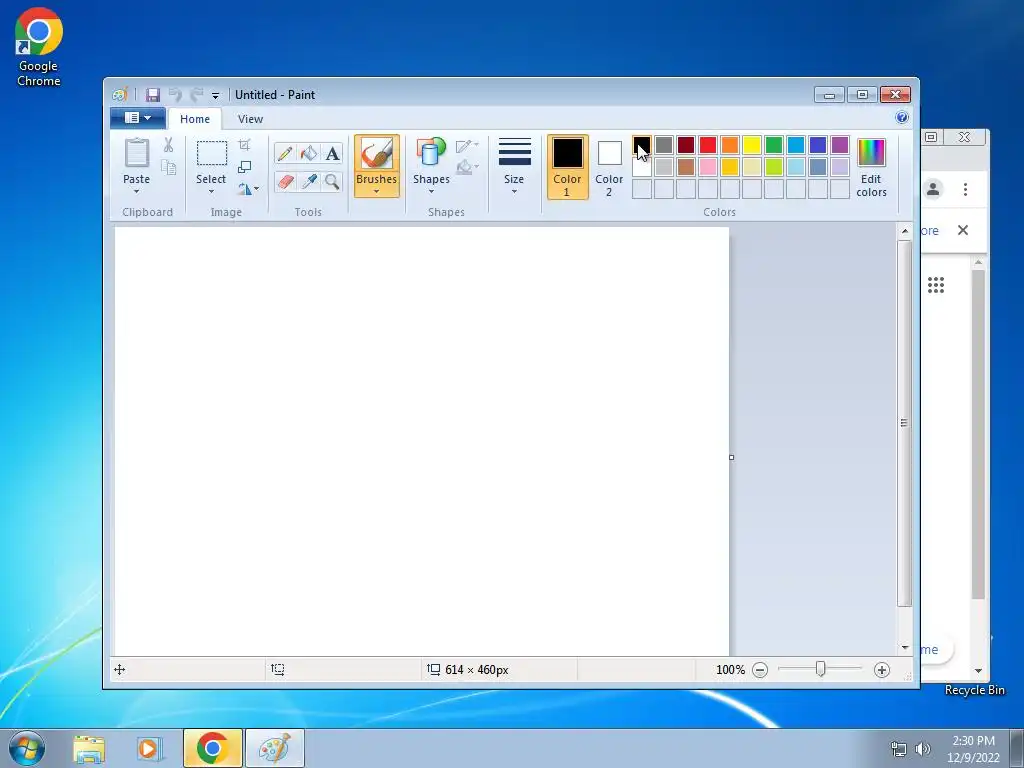
Task: Switch to the View ribbon tab
Action: tap(250, 119)
